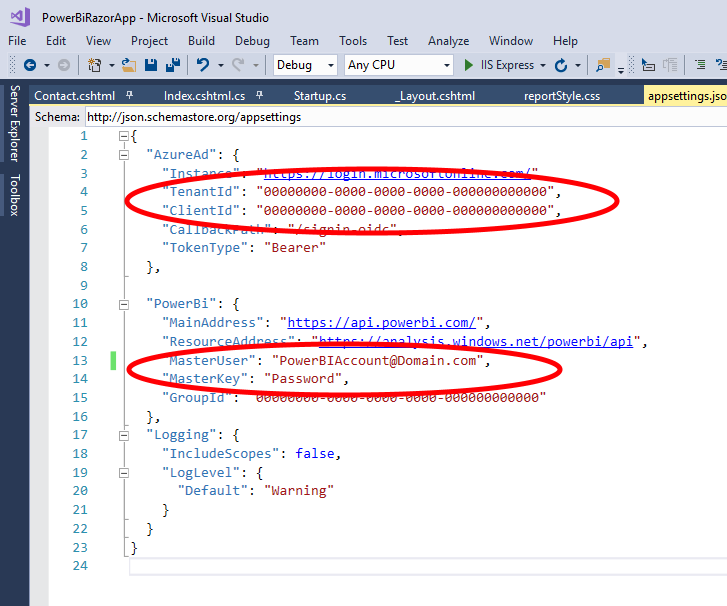The width and height of the screenshot is (727, 606).
Task: Open the Team menu
Action: [304, 41]
